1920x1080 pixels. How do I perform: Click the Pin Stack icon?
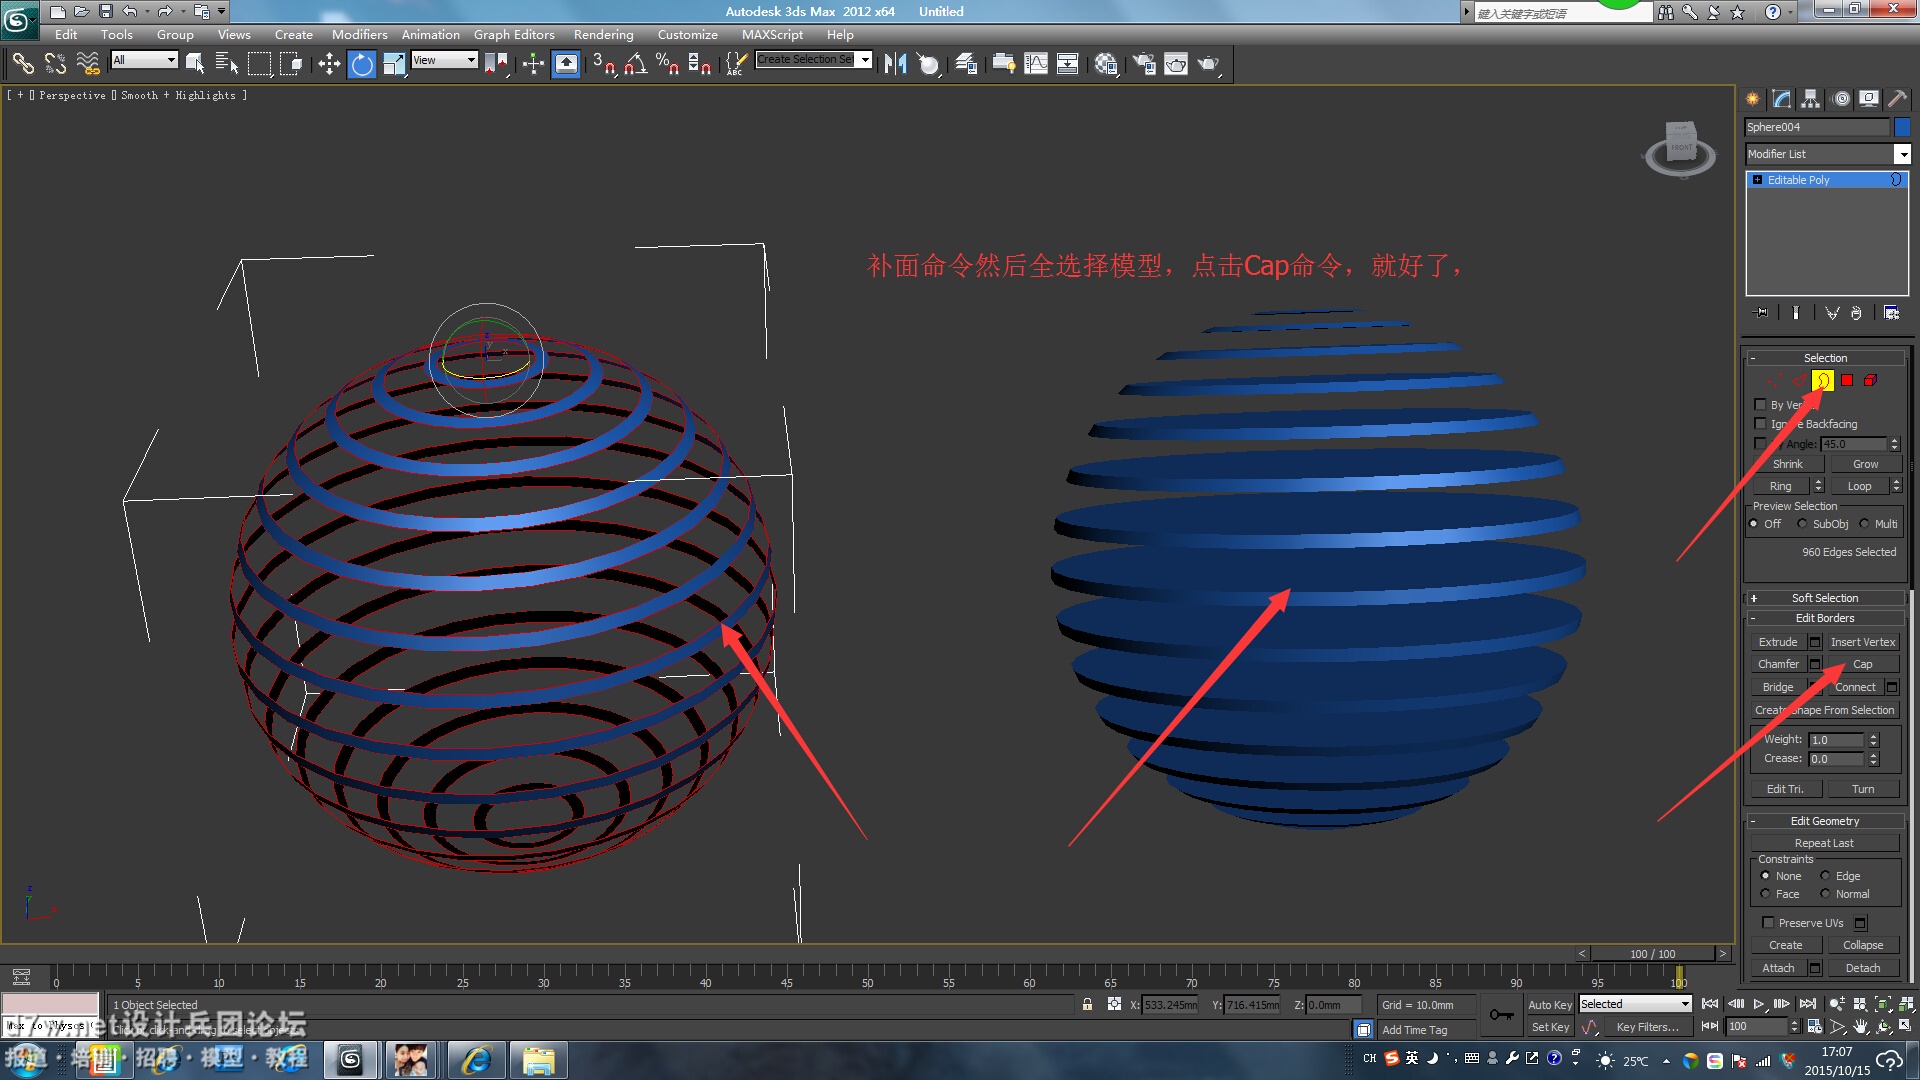tap(1761, 313)
